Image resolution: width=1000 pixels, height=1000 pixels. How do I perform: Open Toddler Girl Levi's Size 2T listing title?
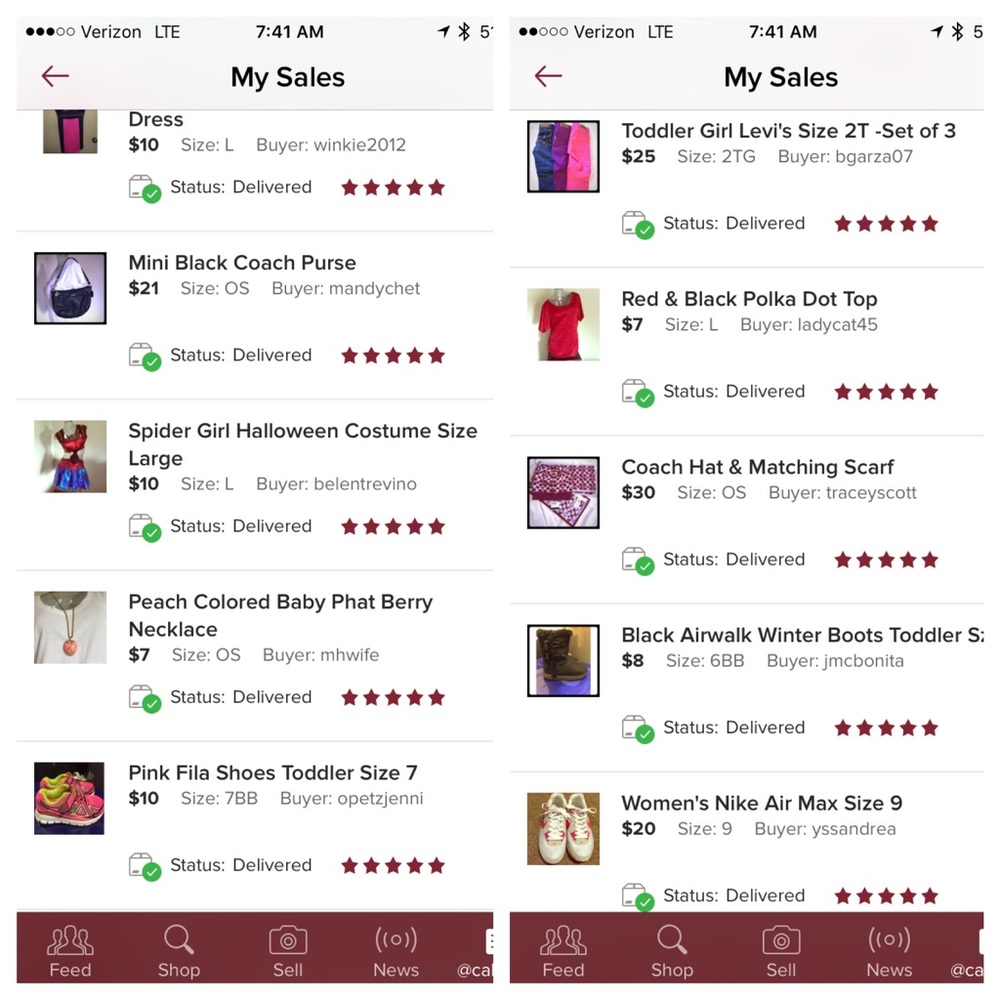(788, 131)
